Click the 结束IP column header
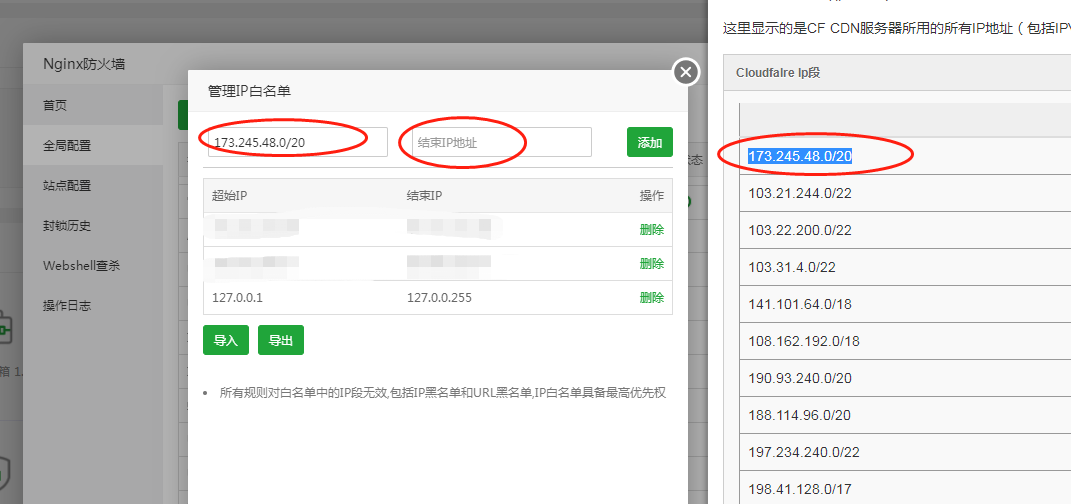Viewport: 1071px width, 504px height. (425, 196)
